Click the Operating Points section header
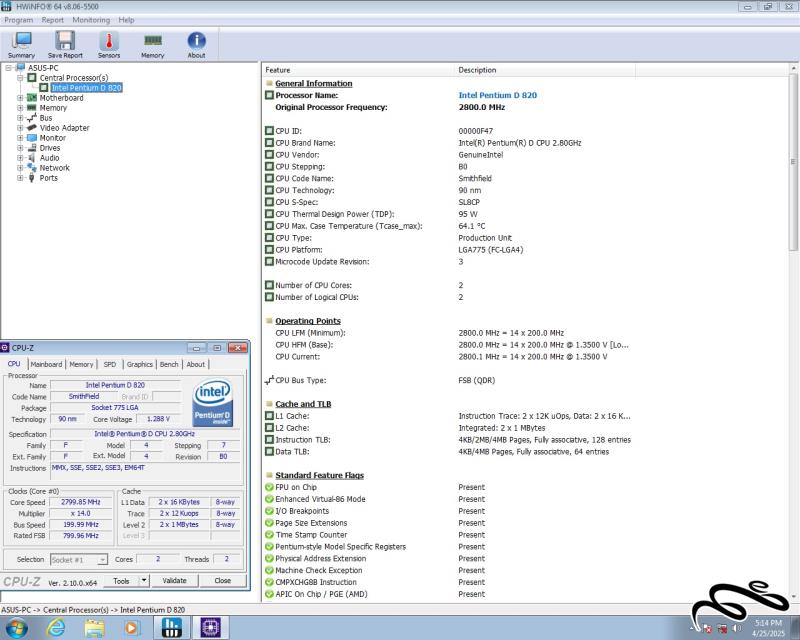 [308, 321]
